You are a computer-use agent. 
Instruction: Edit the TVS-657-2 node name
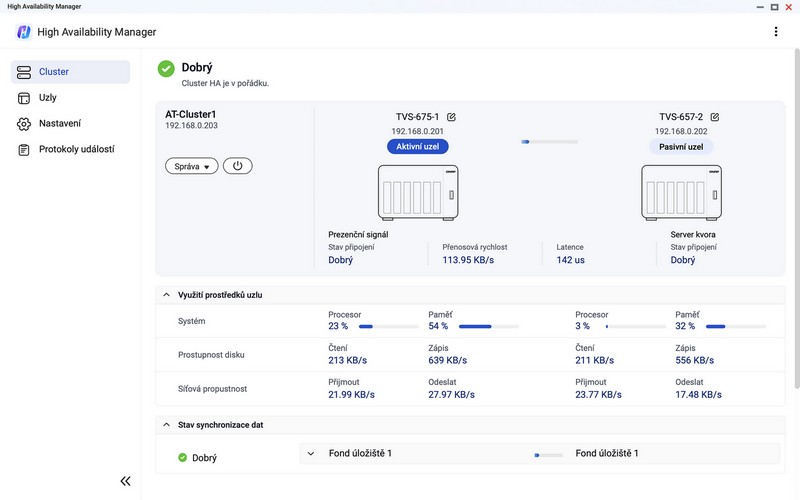click(x=715, y=117)
